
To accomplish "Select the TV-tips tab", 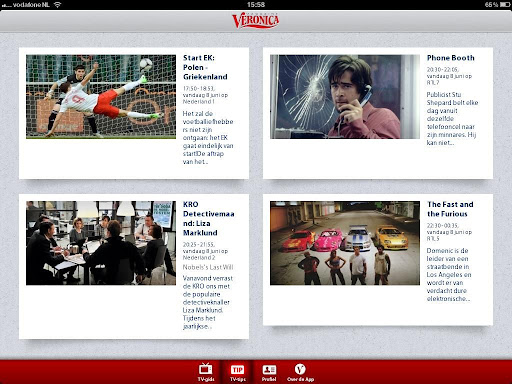I will pyautogui.click(x=238, y=372).
